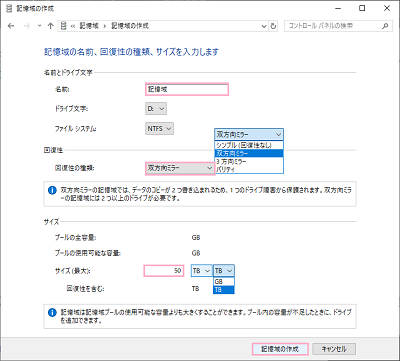Viewport: 400px width, 361px height.
Task: Click the プールの使用可能な容量 label
Action: click(88, 253)
